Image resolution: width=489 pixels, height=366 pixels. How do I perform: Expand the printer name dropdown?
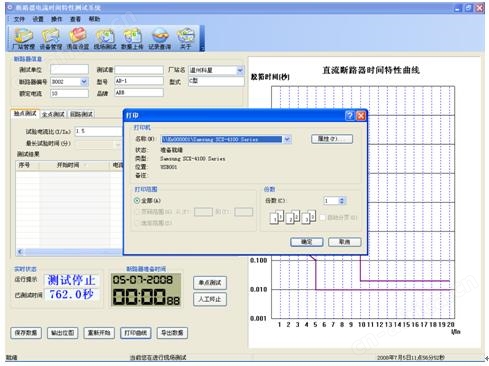[x=287, y=139]
